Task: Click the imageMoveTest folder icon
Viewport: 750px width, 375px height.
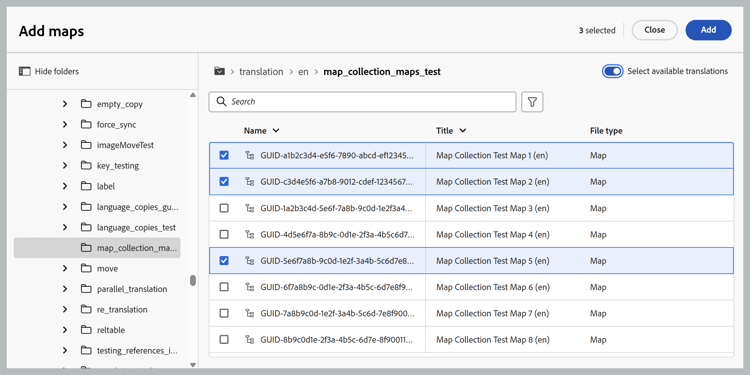Action: [86, 145]
